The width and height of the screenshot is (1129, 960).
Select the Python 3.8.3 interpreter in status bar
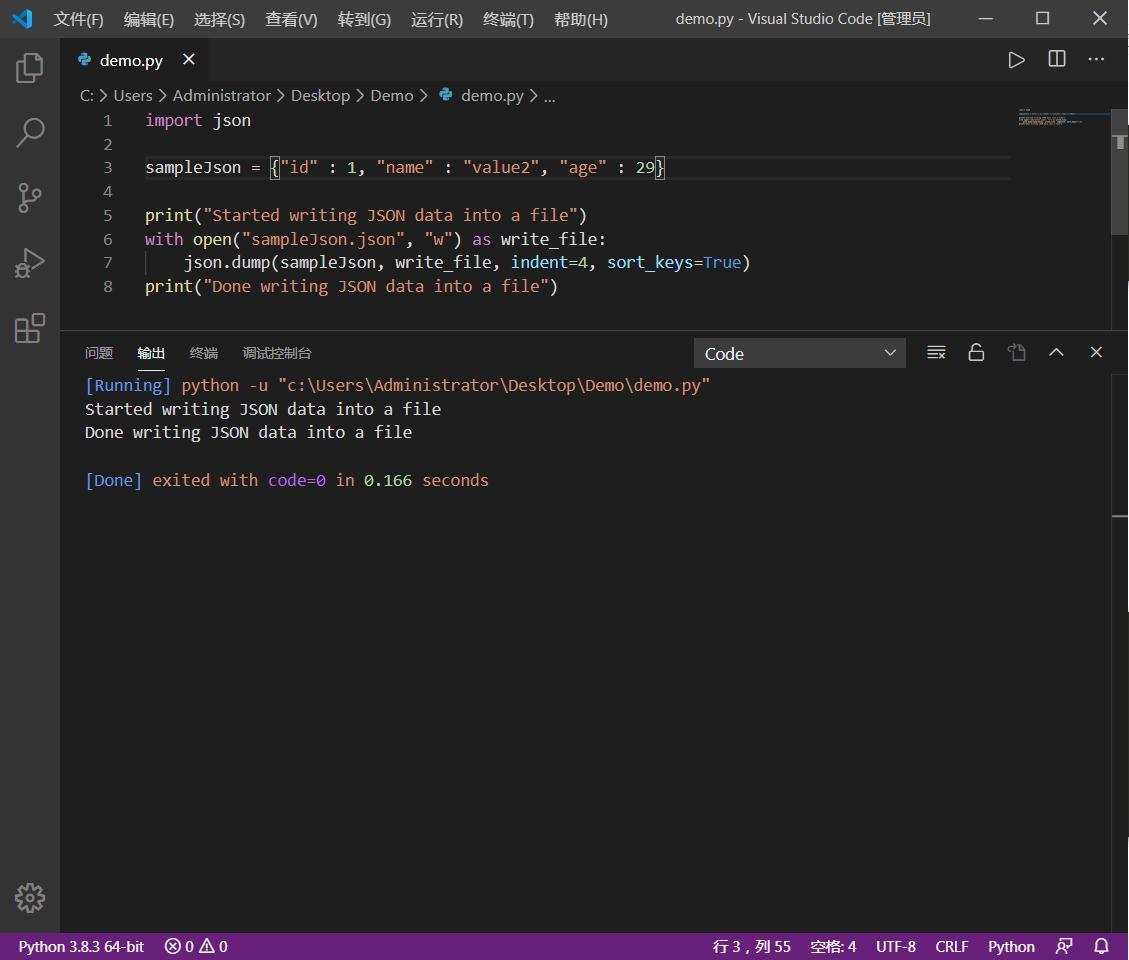point(80,946)
